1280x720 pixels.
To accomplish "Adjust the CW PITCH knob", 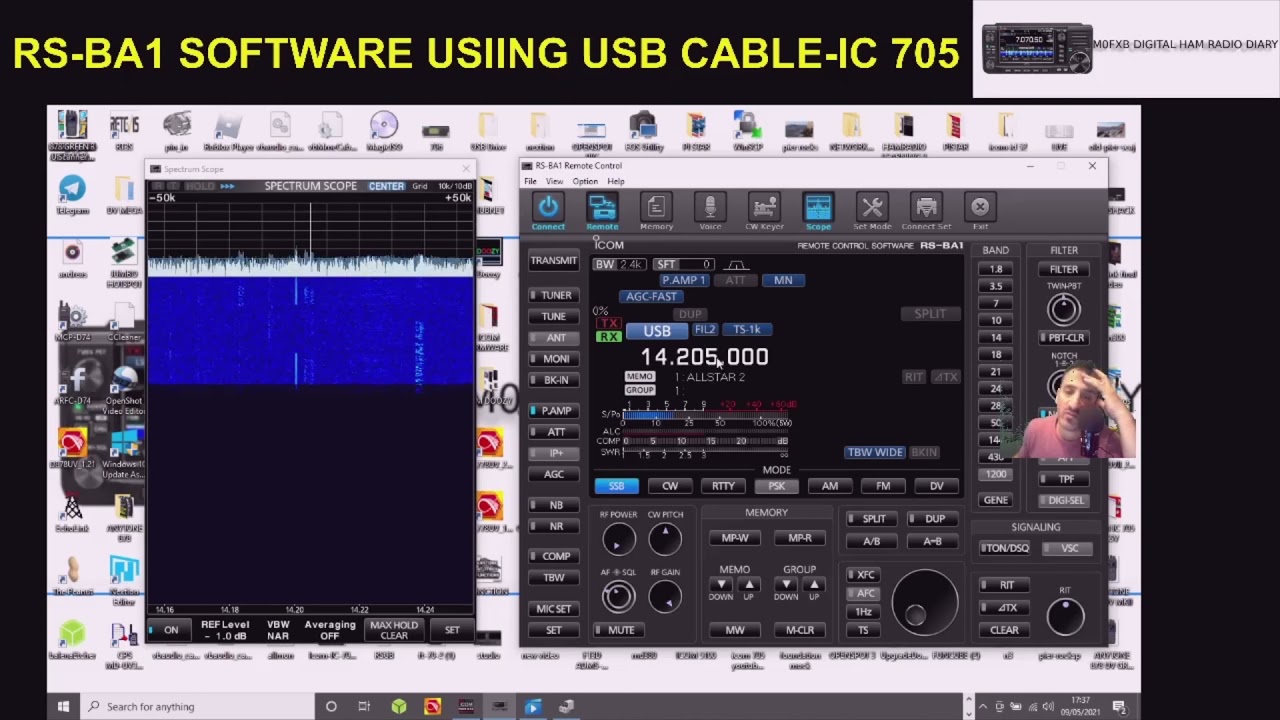I will pos(665,540).
